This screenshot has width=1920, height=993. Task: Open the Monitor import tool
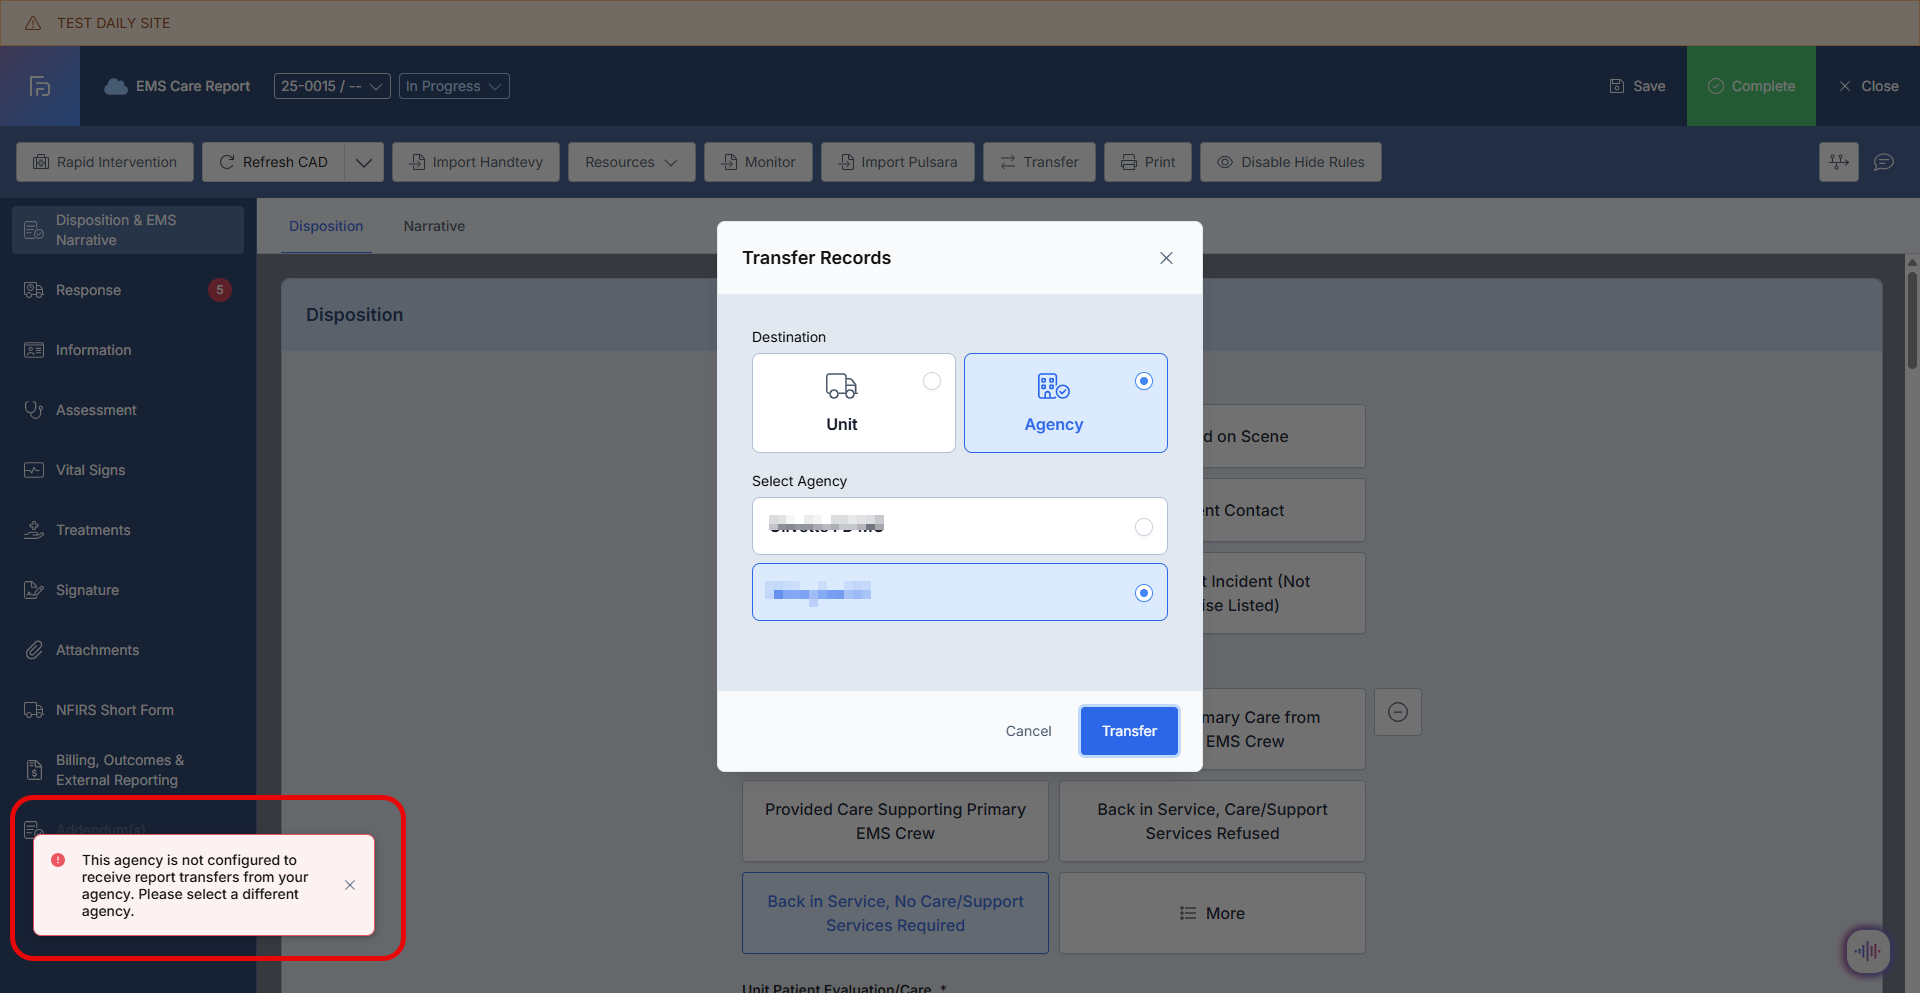(759, 162)
